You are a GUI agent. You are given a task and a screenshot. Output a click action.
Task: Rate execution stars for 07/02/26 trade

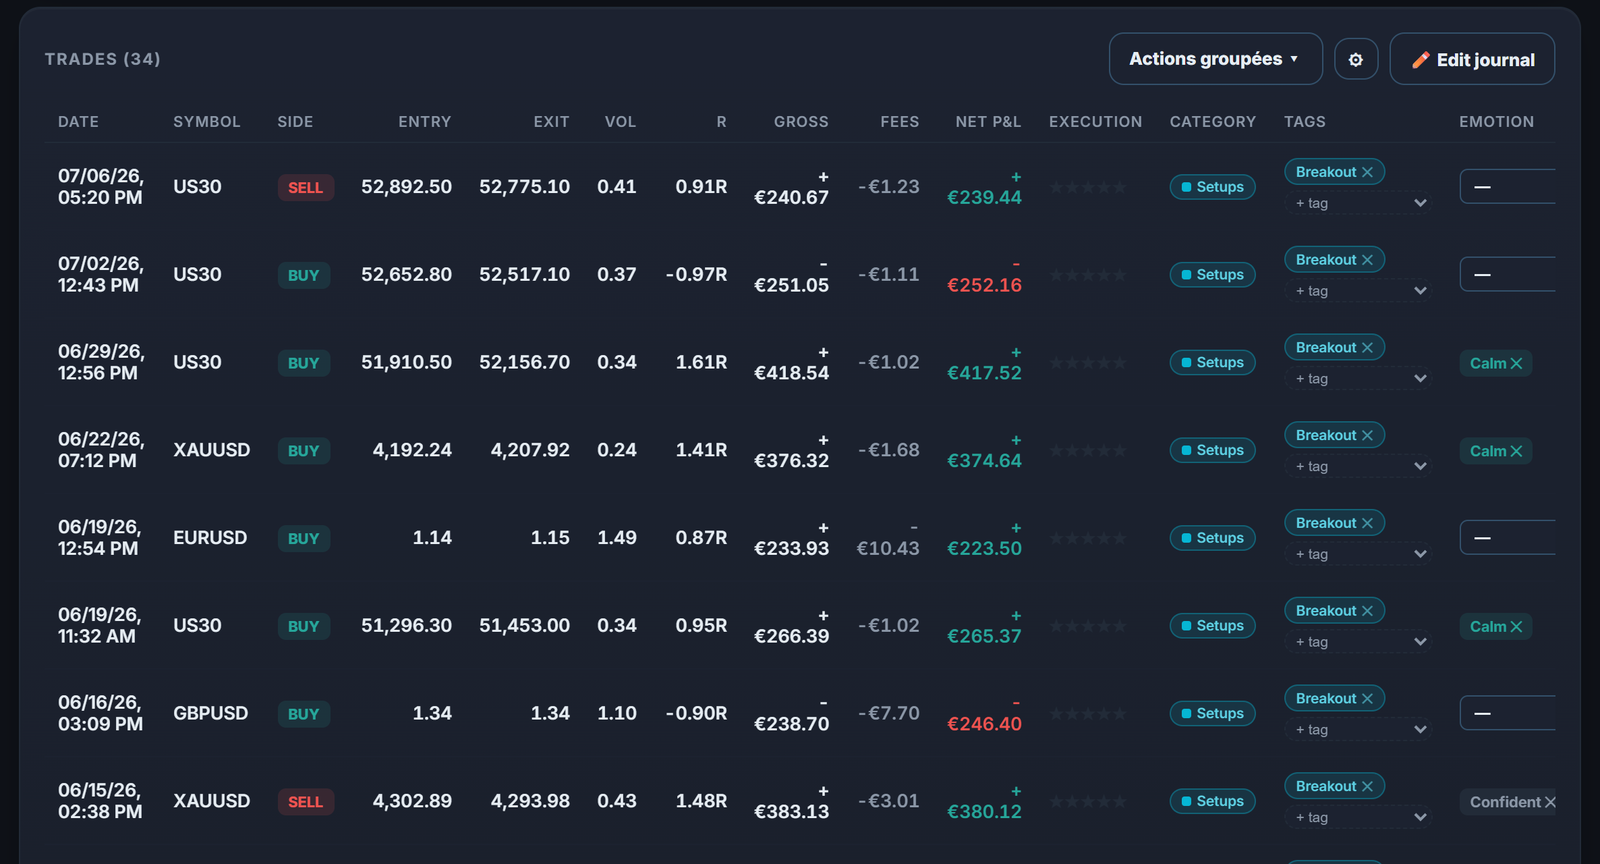click(1088, 275)
